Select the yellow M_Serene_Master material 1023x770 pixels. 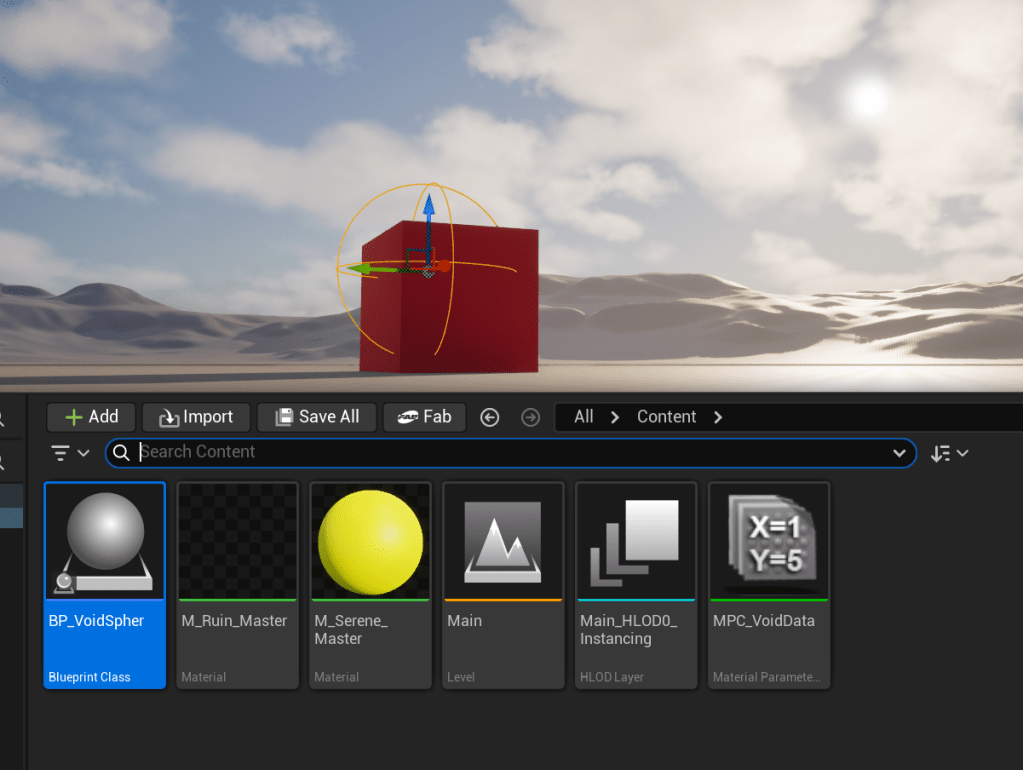click(x=370, y=542)
